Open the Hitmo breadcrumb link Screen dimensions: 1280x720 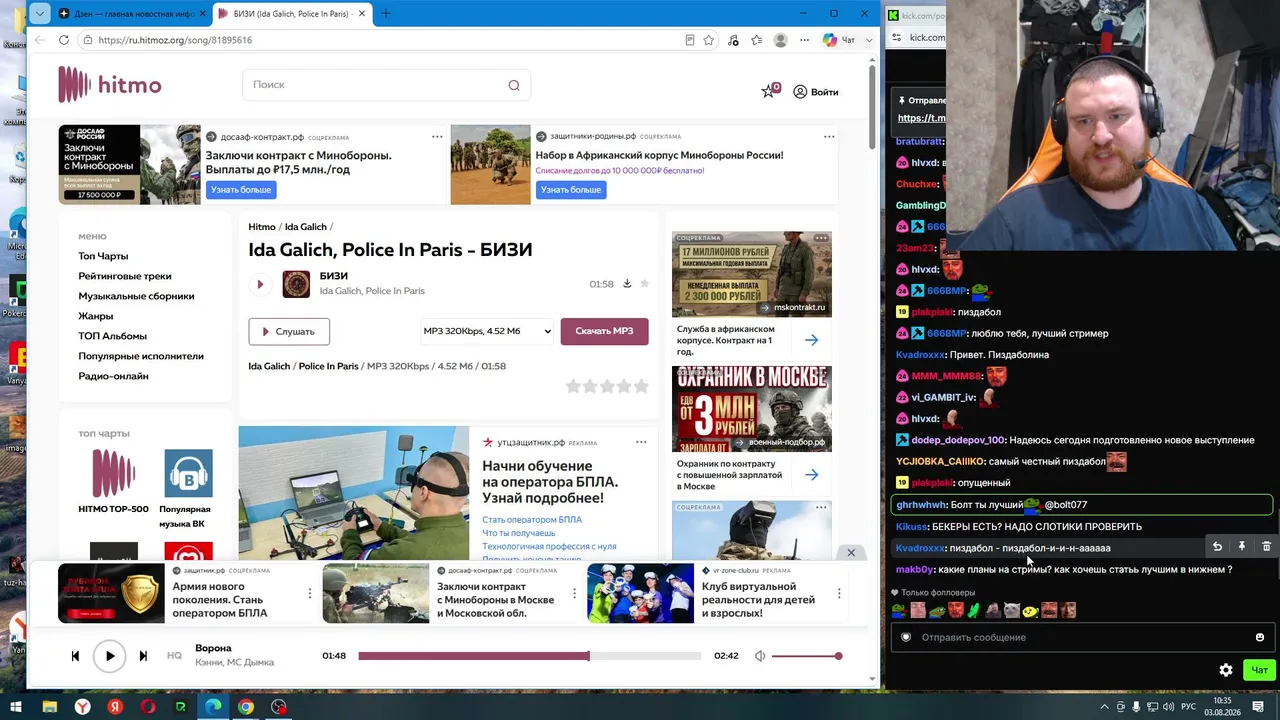(262, 227)
